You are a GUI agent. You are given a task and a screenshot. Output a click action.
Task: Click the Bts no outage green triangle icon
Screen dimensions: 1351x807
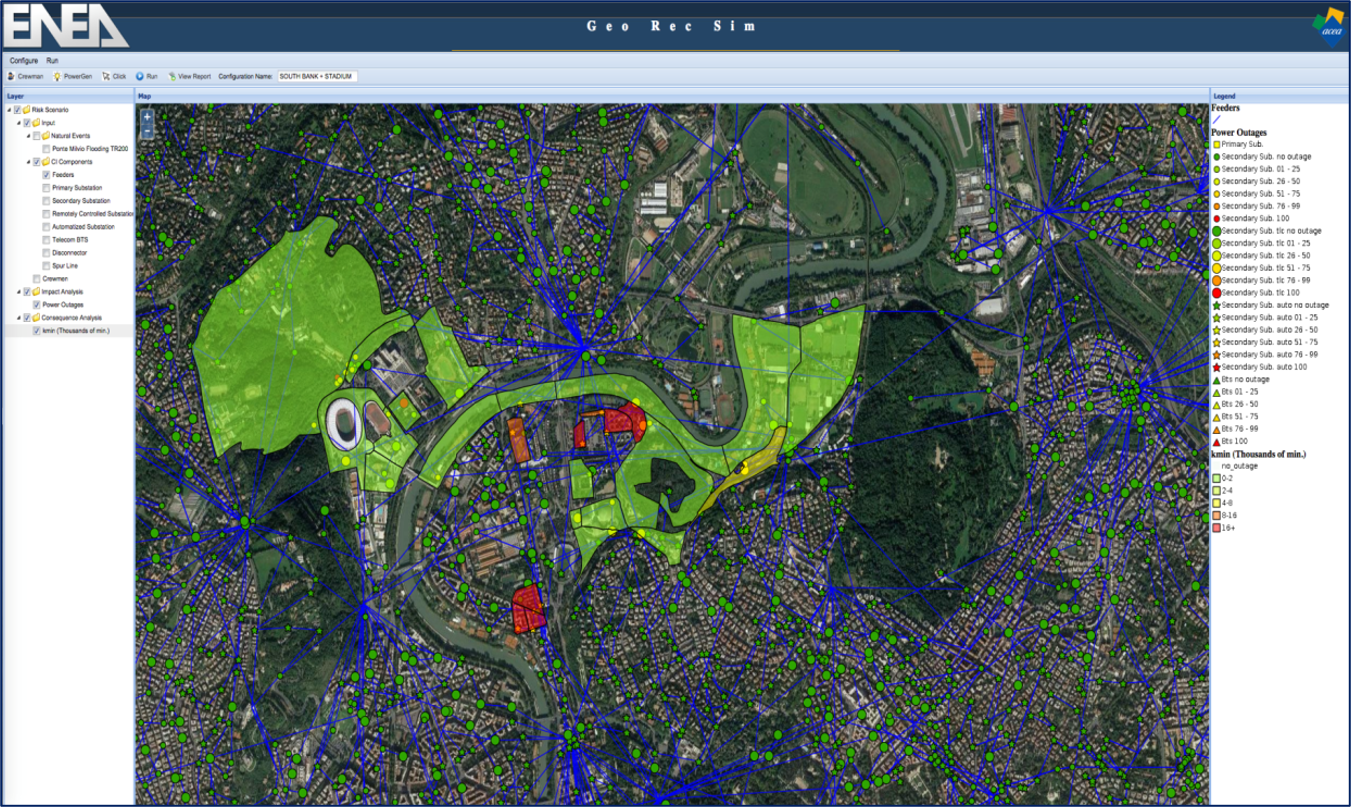(1216, 380)
